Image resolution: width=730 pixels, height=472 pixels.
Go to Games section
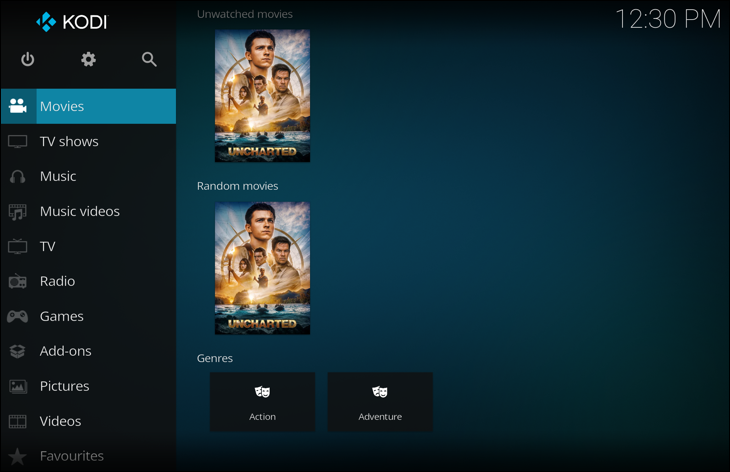pyautogui.click(x=88, y=316)
